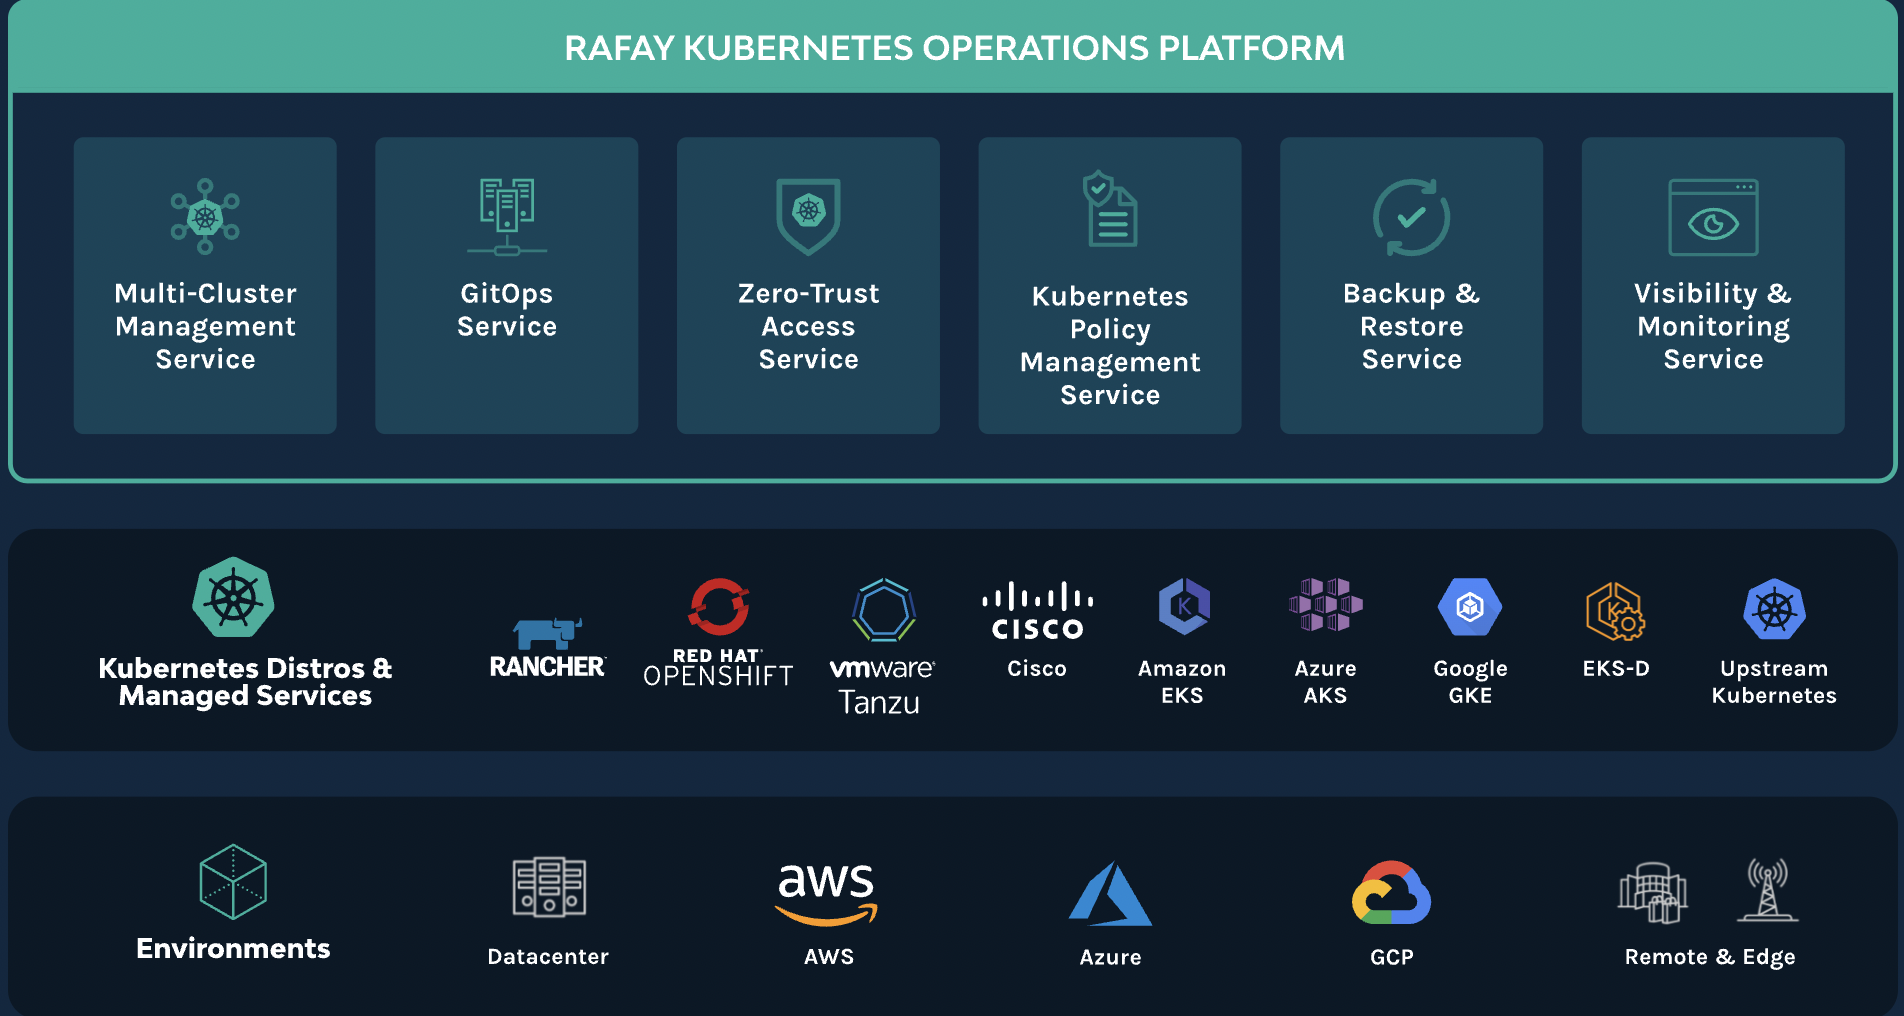Screen dimensions: 1904x1016
Task: Click the Environments heading text
Action: (x=233, y=948)
